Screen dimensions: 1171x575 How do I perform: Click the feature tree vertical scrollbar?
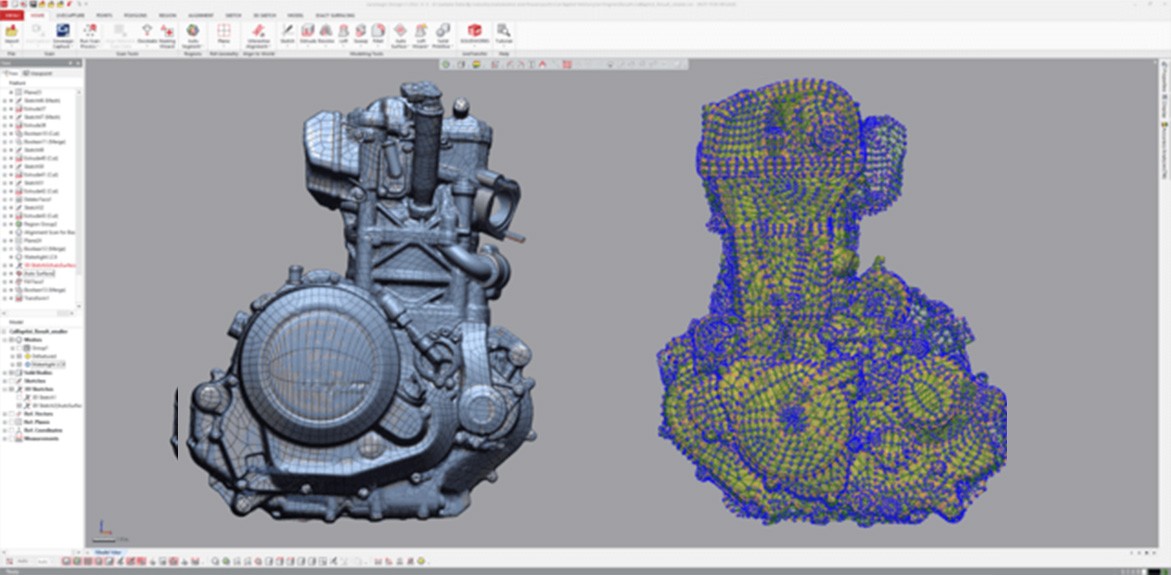click(x=81, y=180)
